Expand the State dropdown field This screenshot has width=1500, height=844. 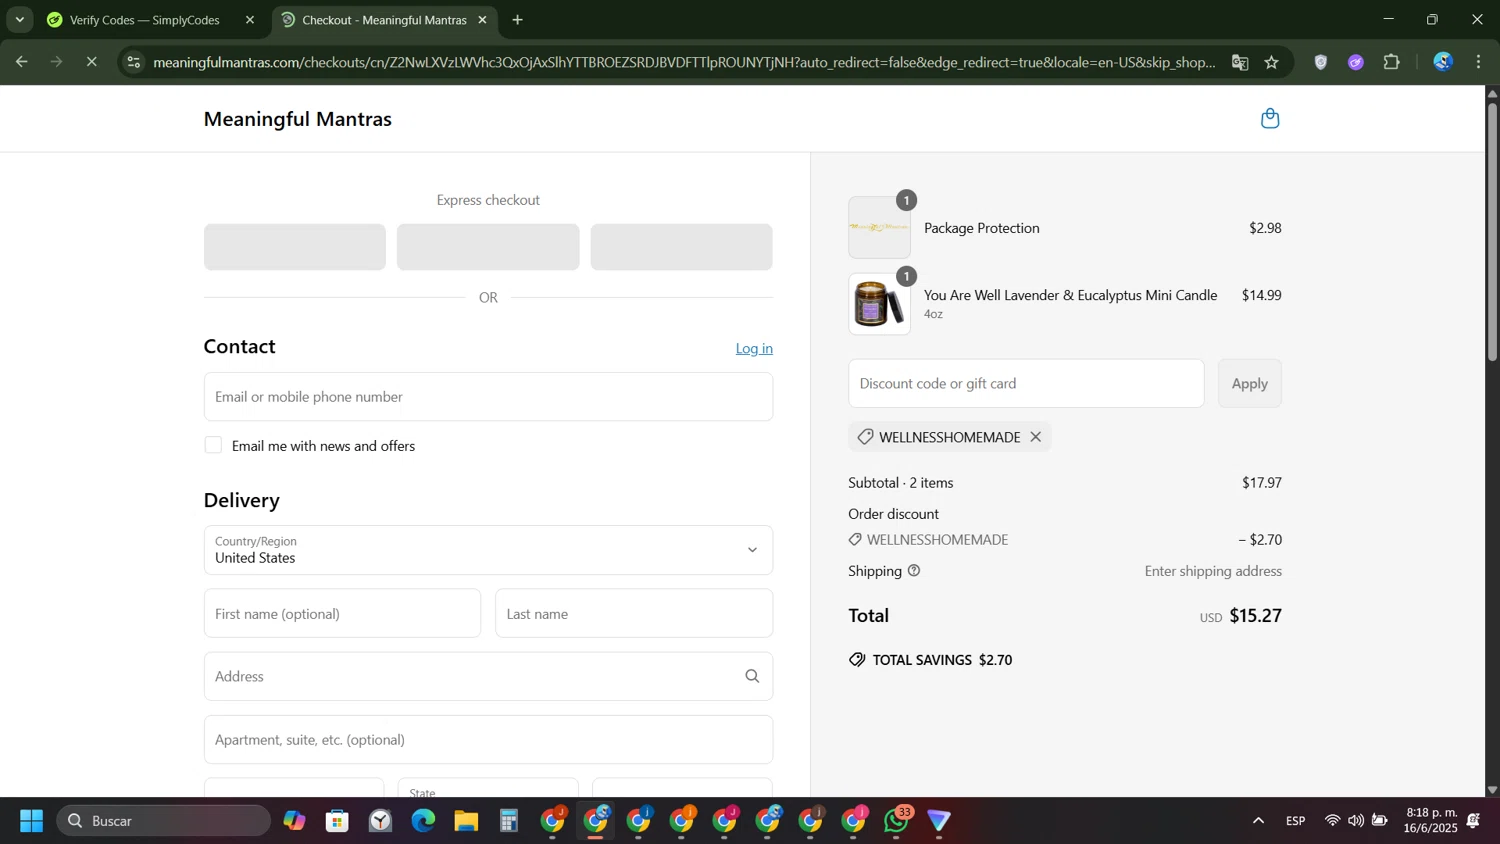[488, 788]
